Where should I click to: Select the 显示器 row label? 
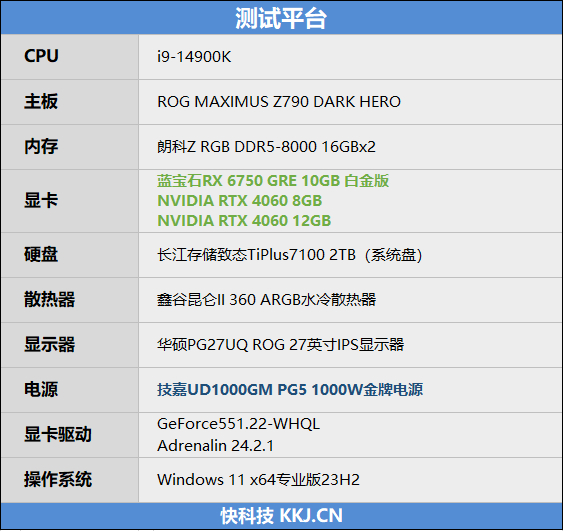pyautogui.click(x=50, y=344)
